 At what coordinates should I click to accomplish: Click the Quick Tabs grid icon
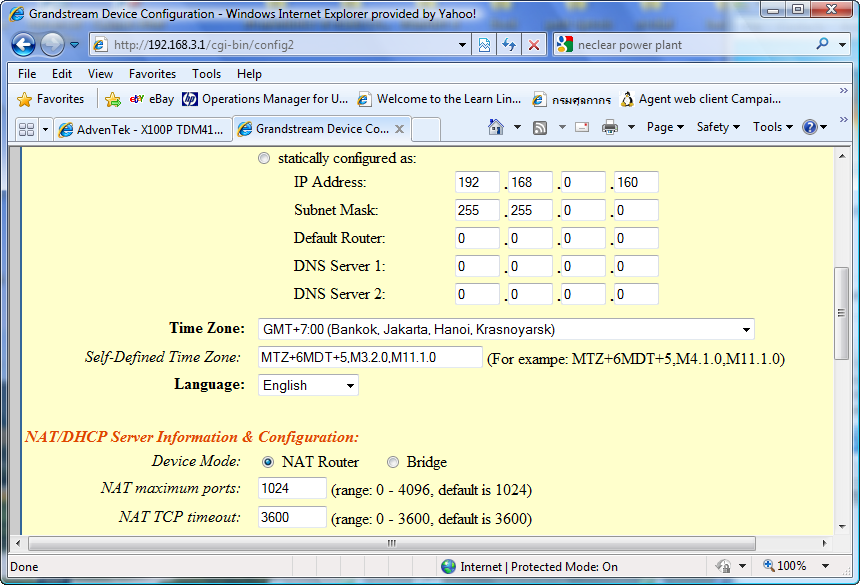tap(26, 129)
